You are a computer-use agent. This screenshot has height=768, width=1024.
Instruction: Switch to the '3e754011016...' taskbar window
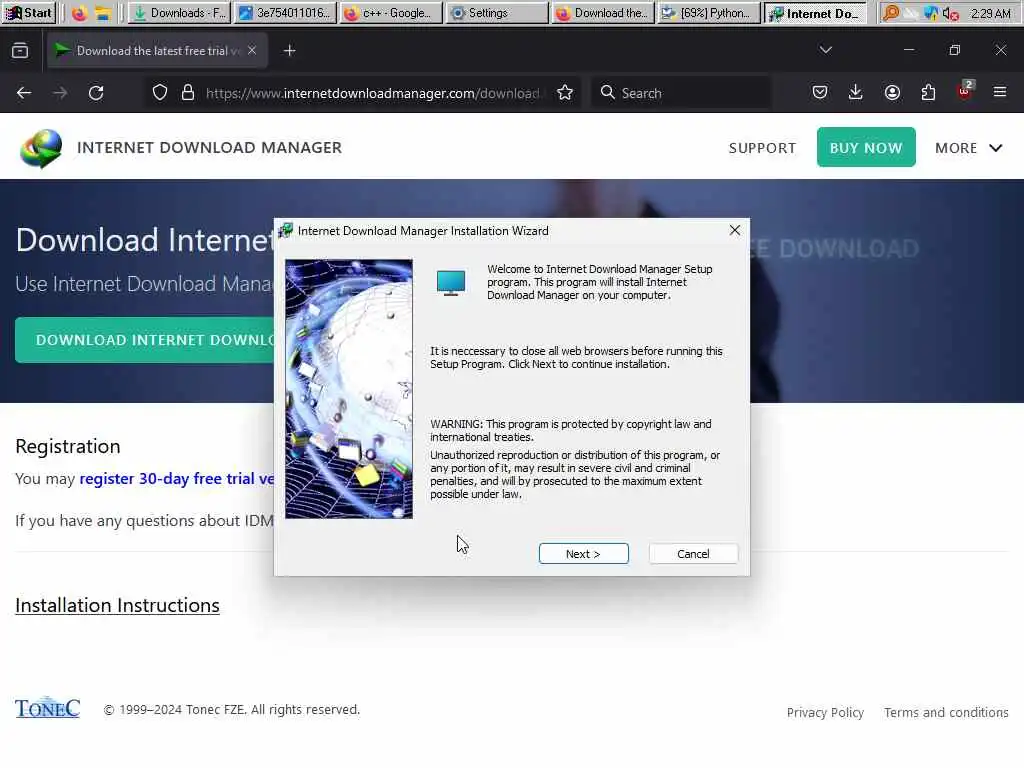[285, 13]
